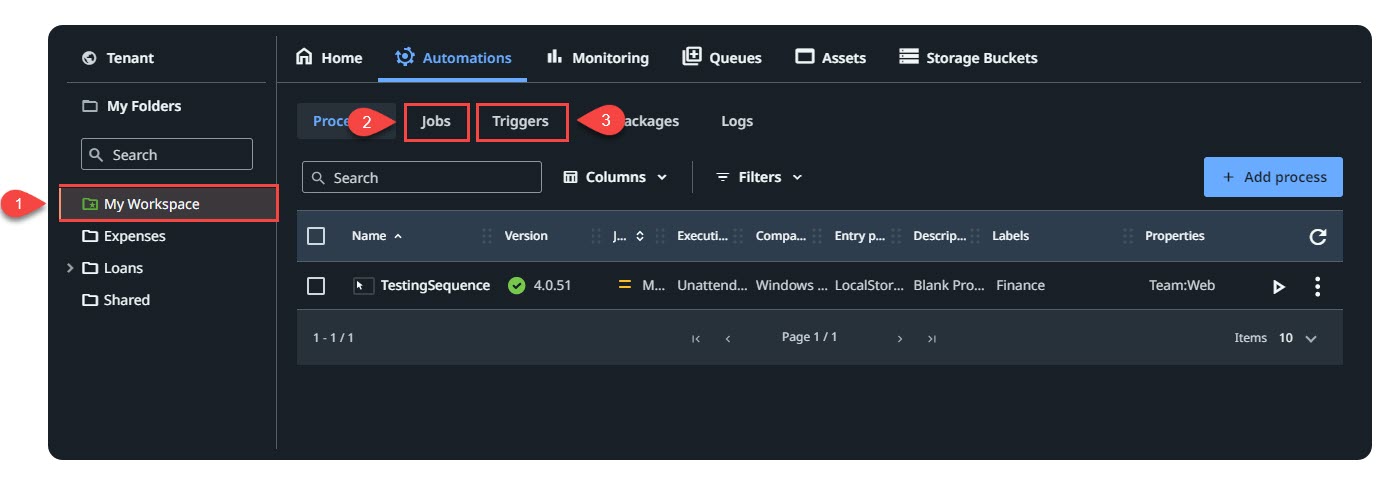Click the Description column header
The width and height of the screenshot is (1400, 487).
pyautogui.click(x=940, y=236)
